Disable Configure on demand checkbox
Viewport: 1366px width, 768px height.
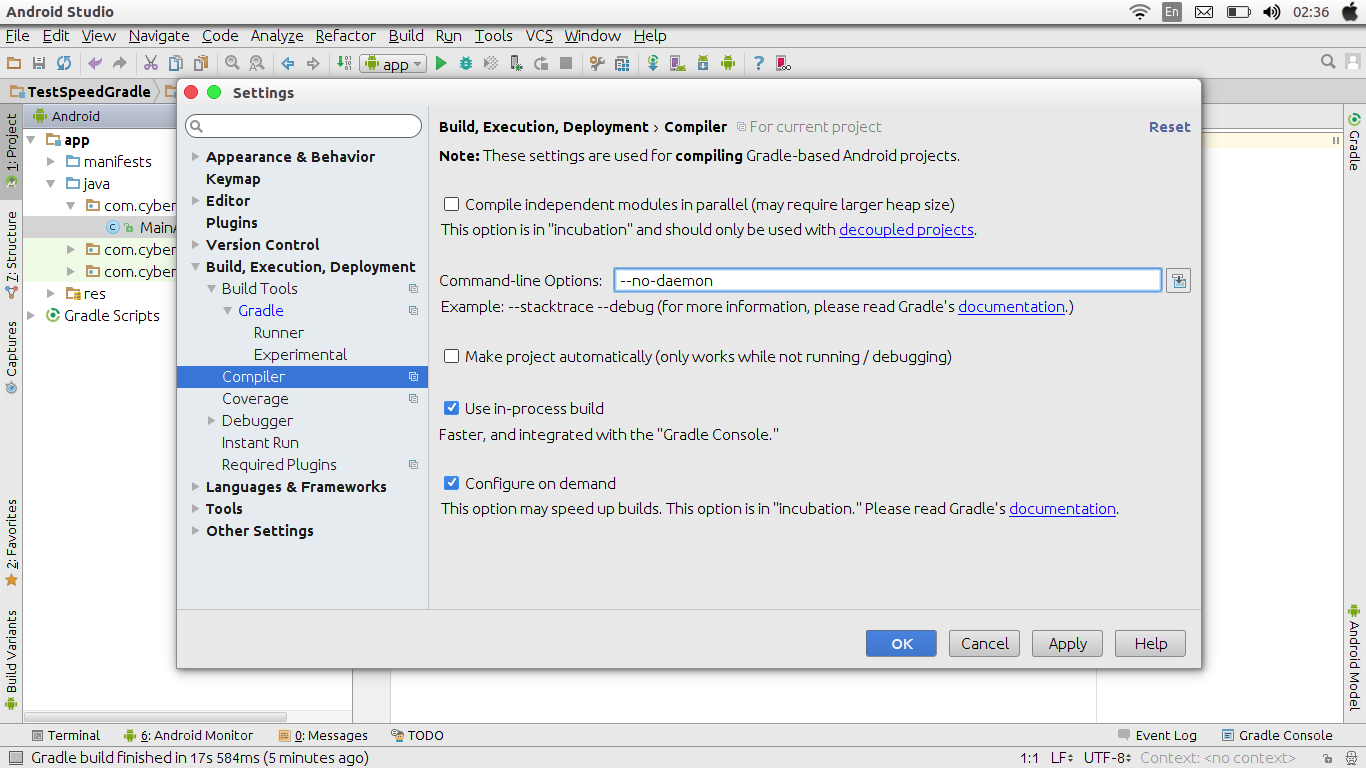tap(452, 483)
